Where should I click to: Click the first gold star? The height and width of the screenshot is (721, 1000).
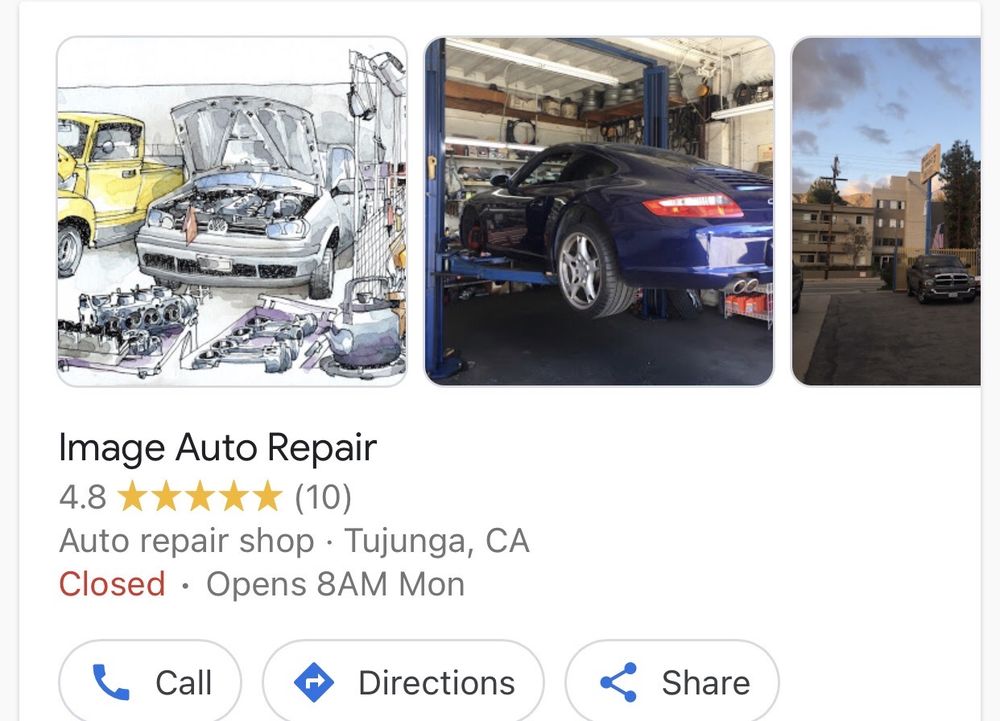click(133, 497)
